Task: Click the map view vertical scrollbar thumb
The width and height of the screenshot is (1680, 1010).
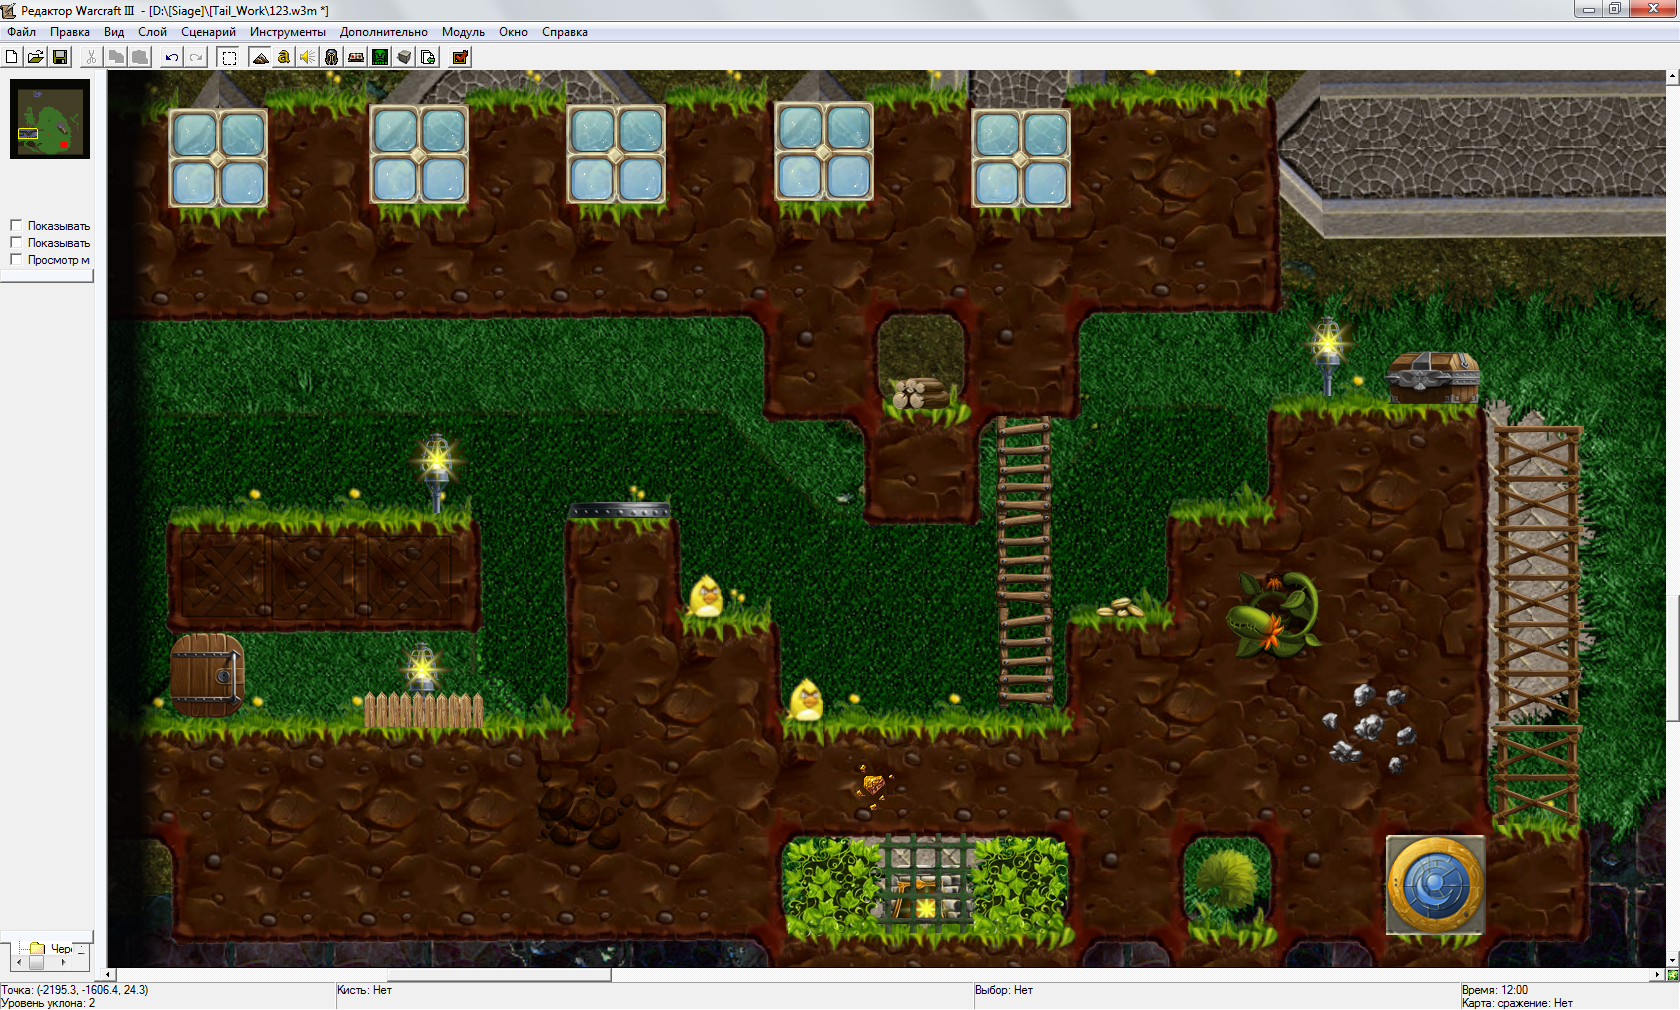Action: (x=1672, y=658)
